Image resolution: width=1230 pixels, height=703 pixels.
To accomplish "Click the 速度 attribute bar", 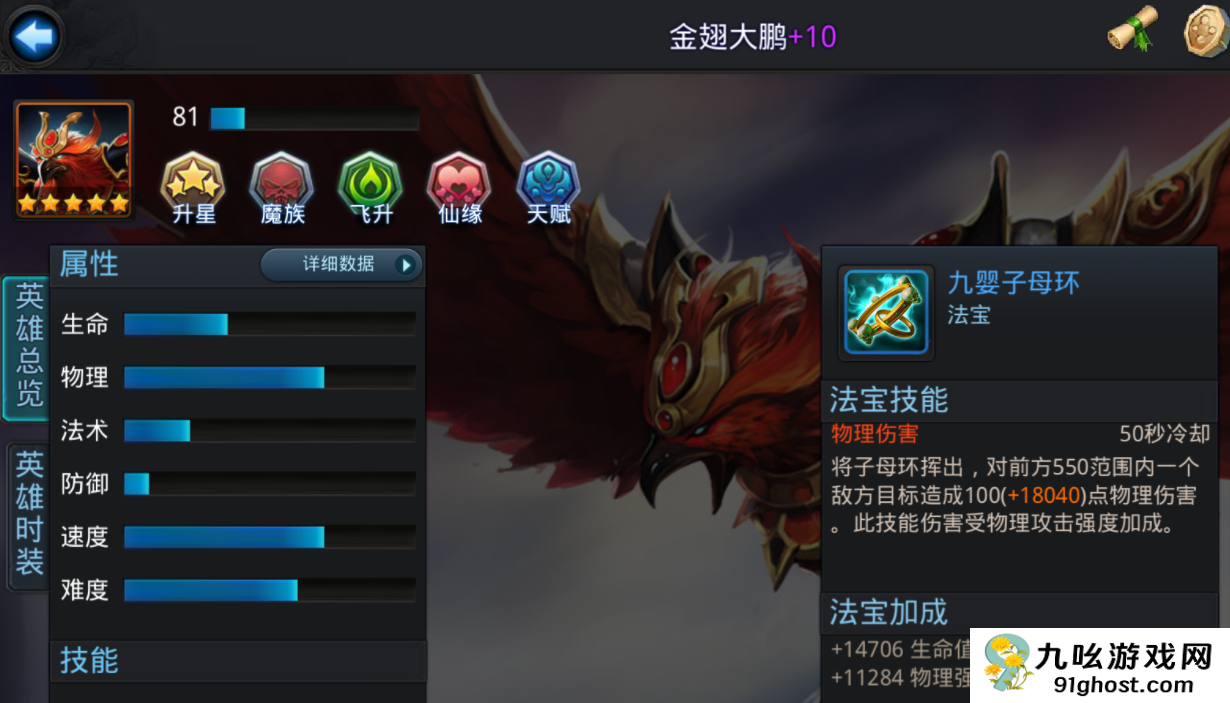I will click(269, 536).
